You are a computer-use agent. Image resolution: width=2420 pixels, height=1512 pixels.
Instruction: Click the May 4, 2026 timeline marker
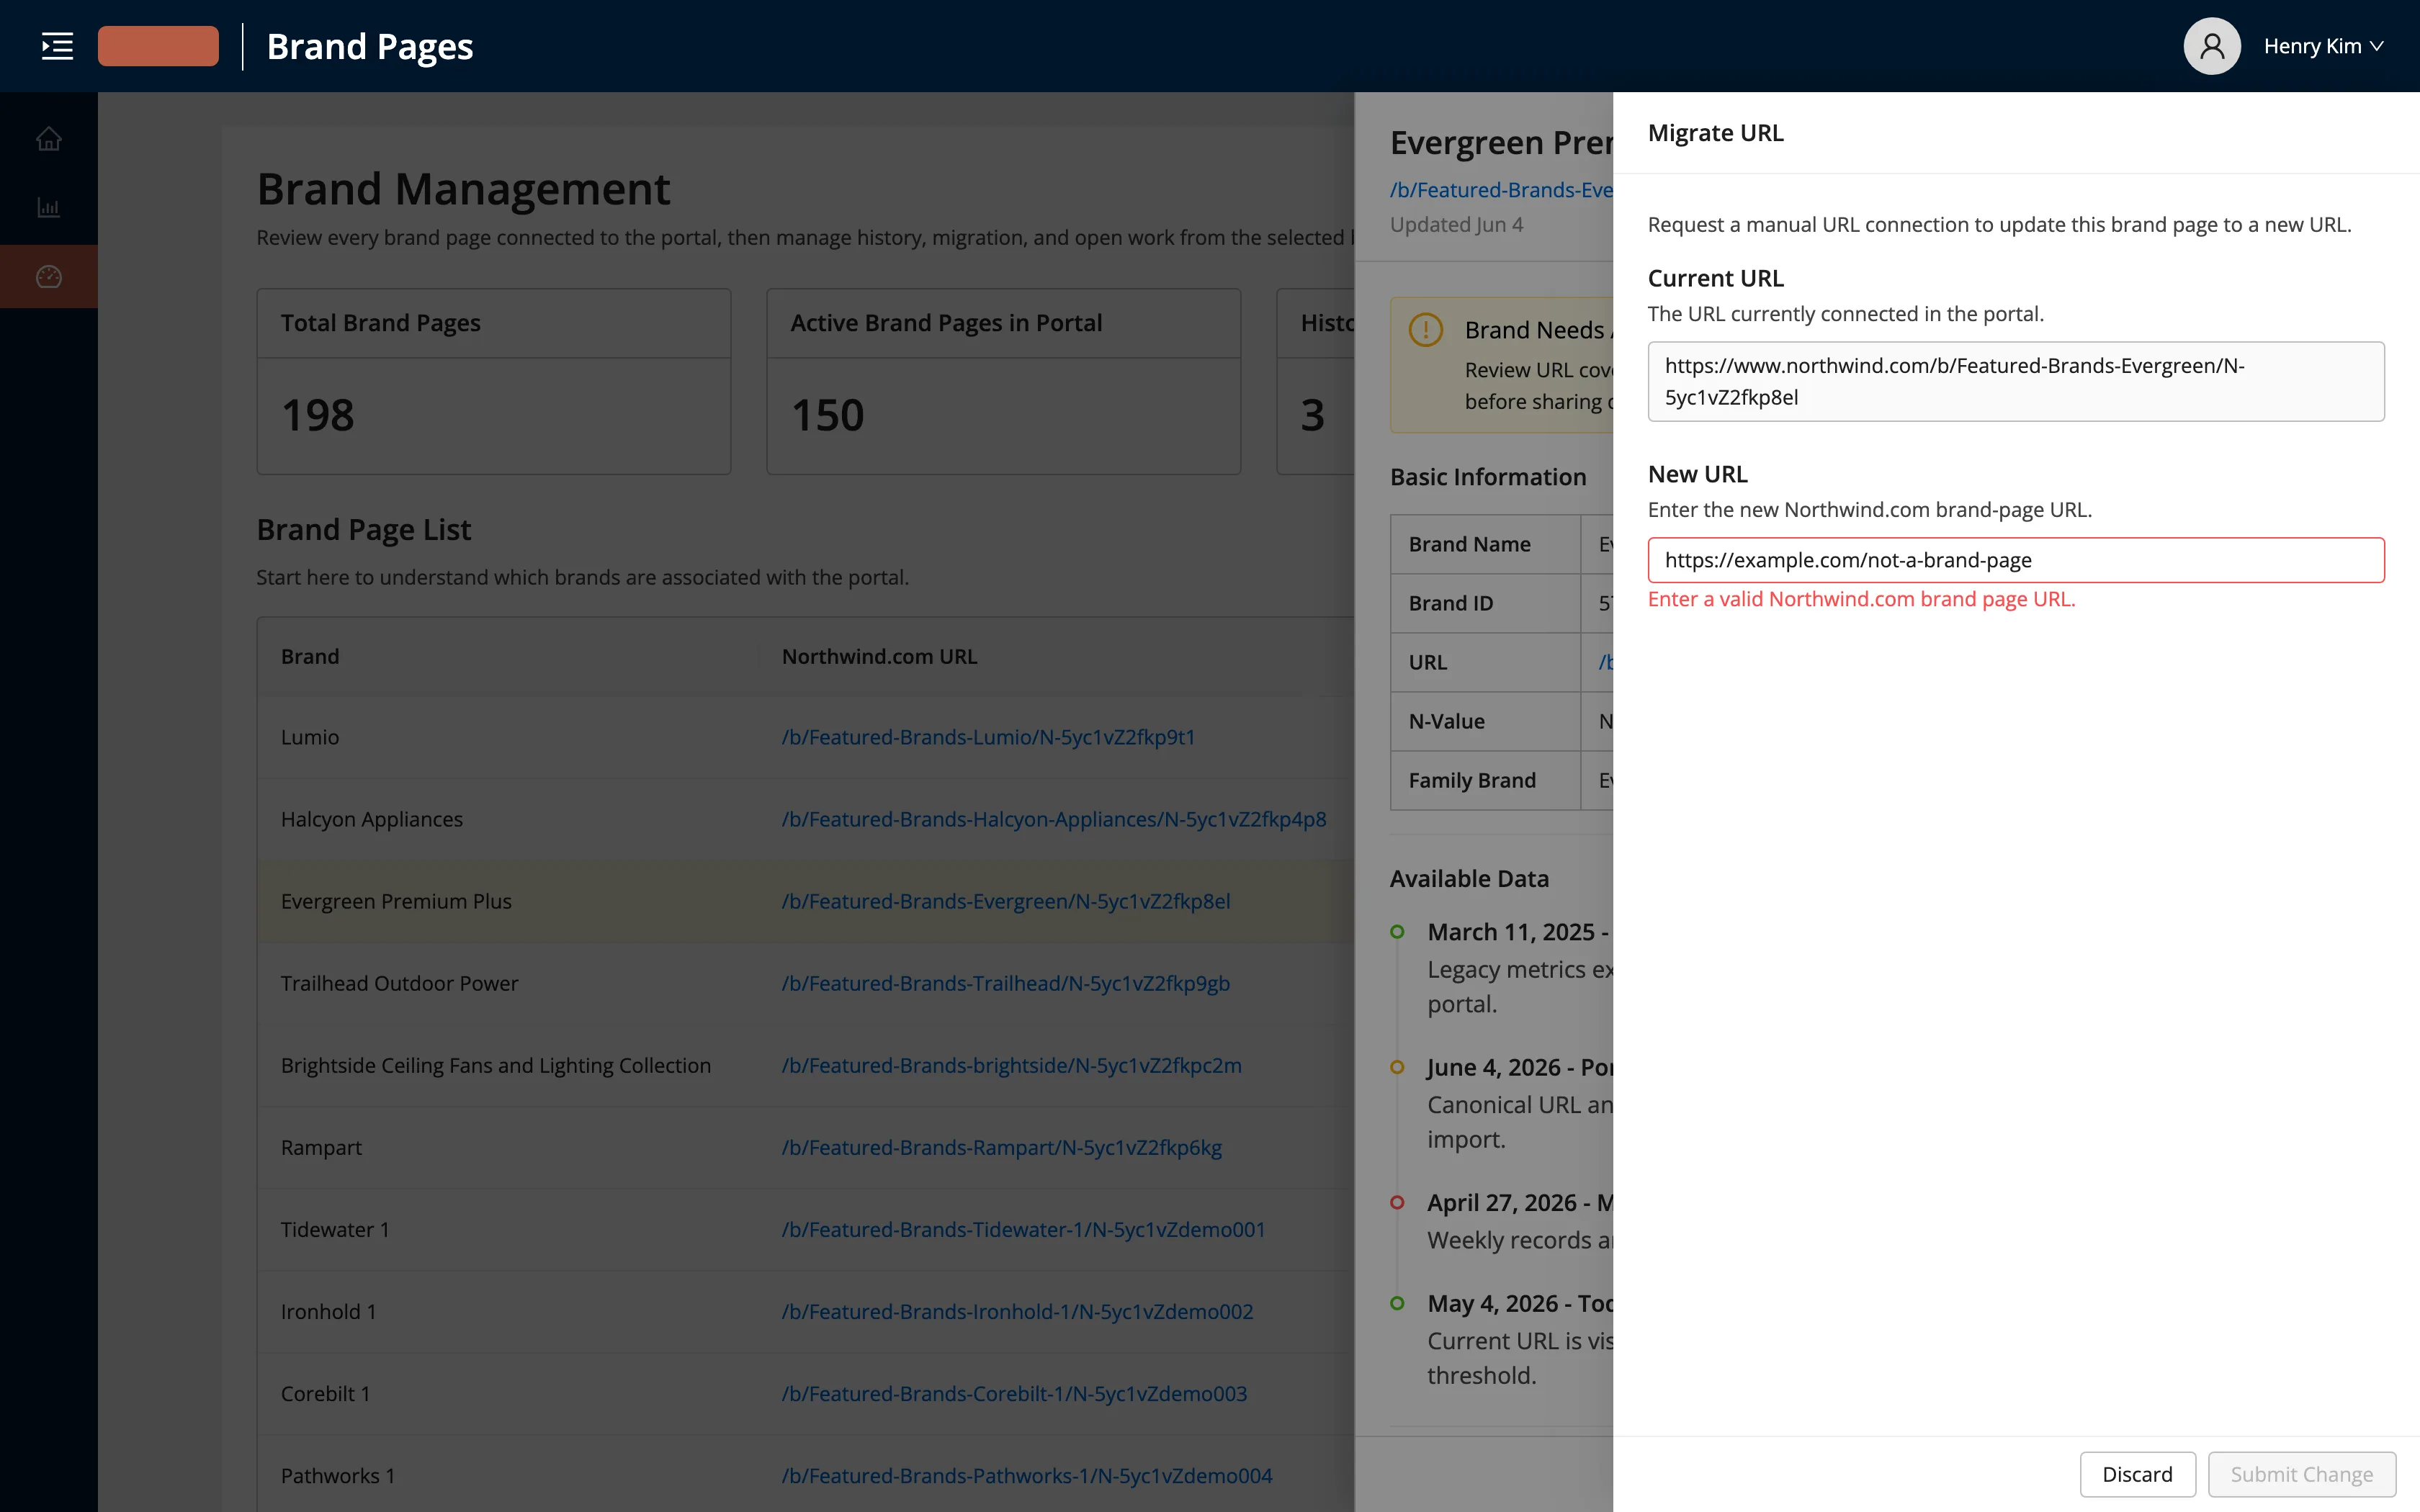click(1397, 1303)
